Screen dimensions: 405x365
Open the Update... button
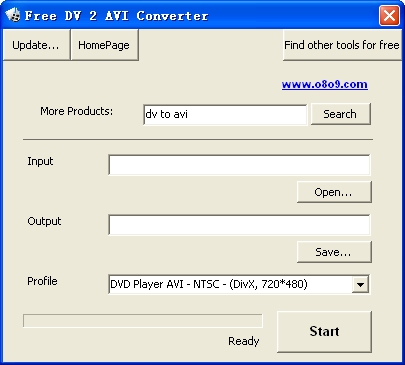(36, 45)
